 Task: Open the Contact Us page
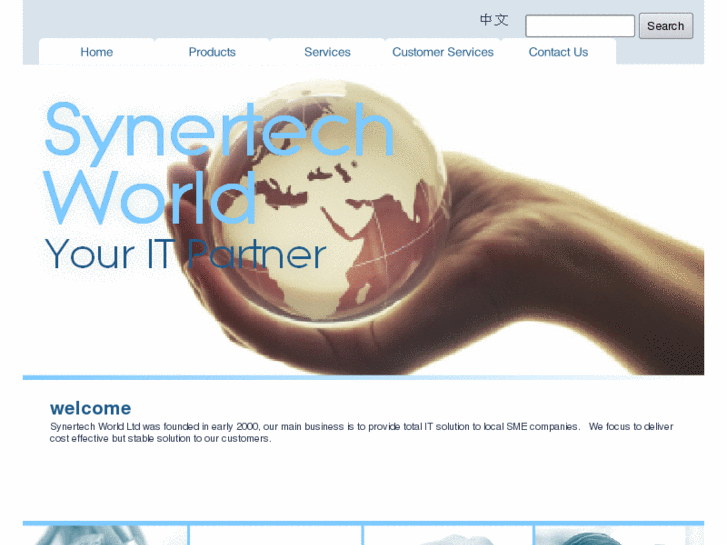coord(558,52)
